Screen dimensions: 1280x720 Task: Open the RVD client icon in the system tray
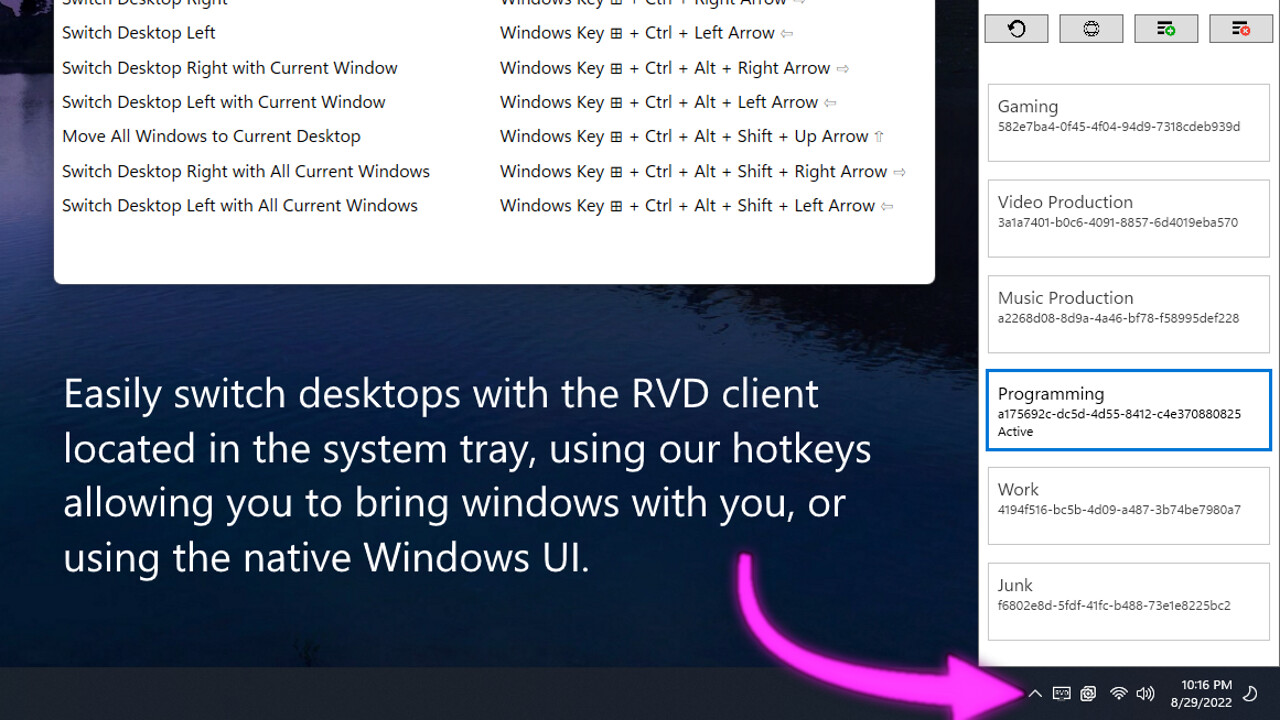click(1061, 693)
